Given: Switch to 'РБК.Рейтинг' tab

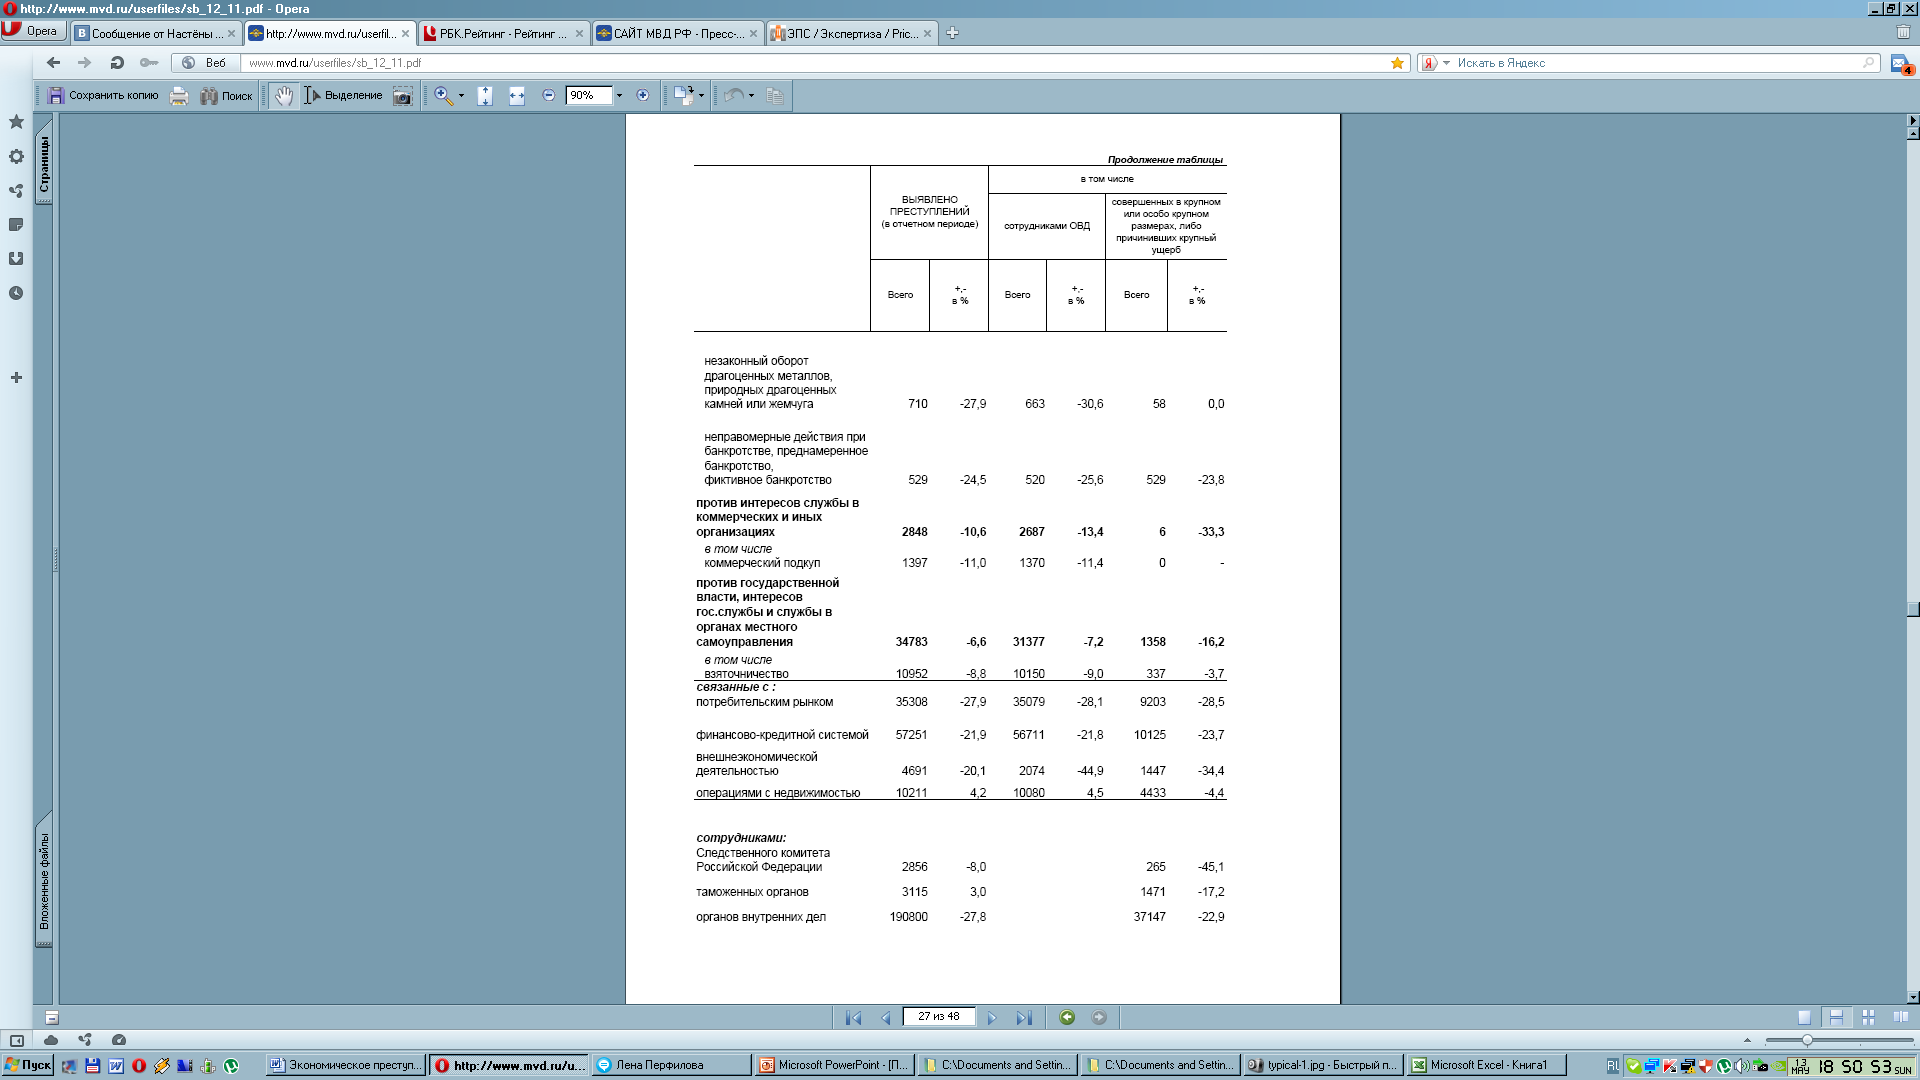Looking at the screenshot, I should (503, 33).
